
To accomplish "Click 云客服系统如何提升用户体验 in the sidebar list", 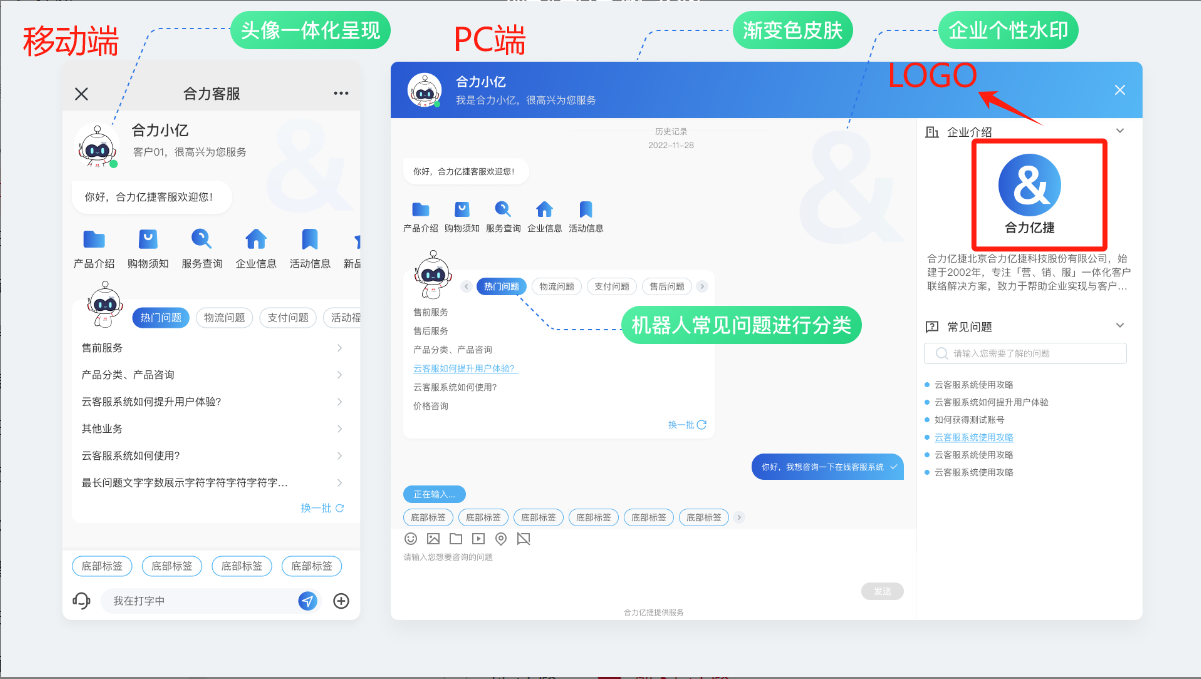I will (x=991, y=402).
